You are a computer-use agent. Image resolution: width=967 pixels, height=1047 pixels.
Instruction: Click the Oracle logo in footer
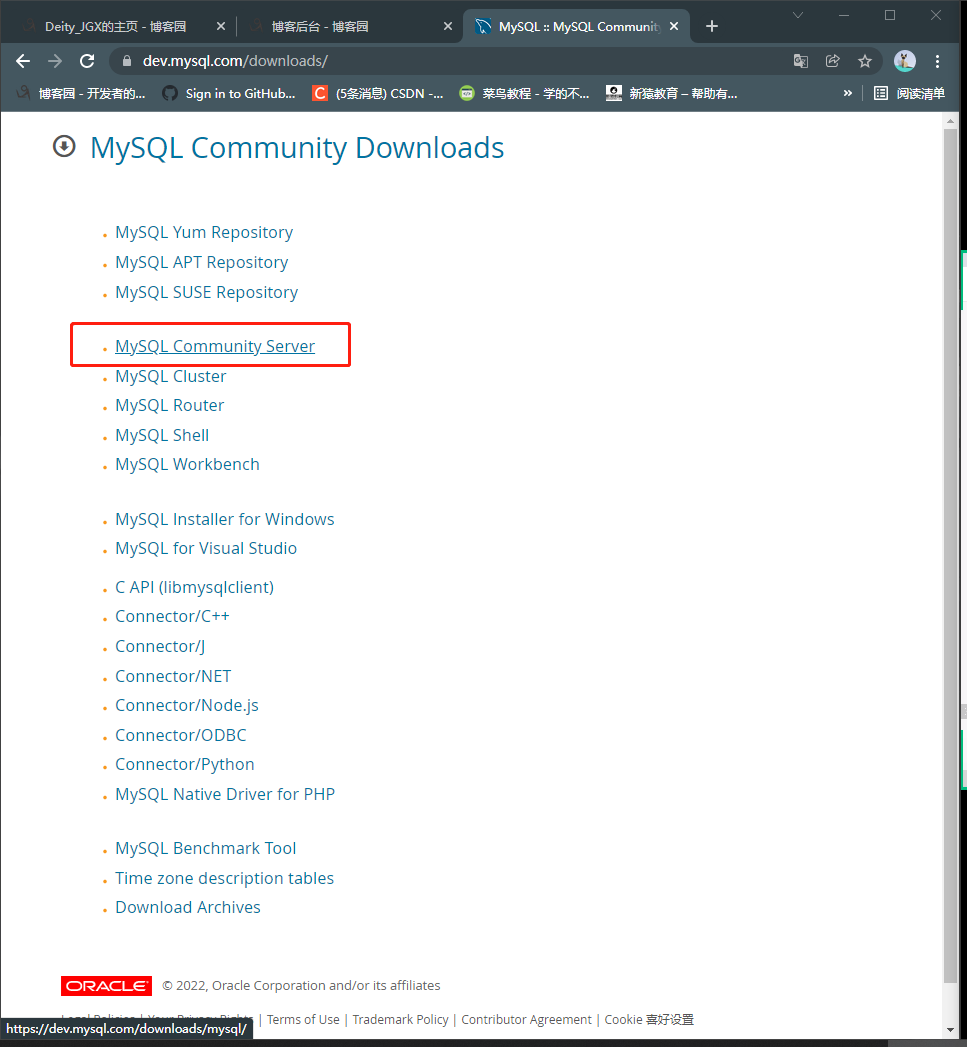[x=106, y=986]
